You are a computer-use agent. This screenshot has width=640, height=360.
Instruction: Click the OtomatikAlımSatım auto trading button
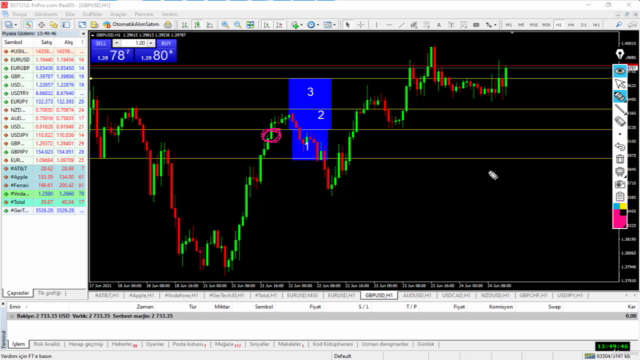tap(132, 25)
